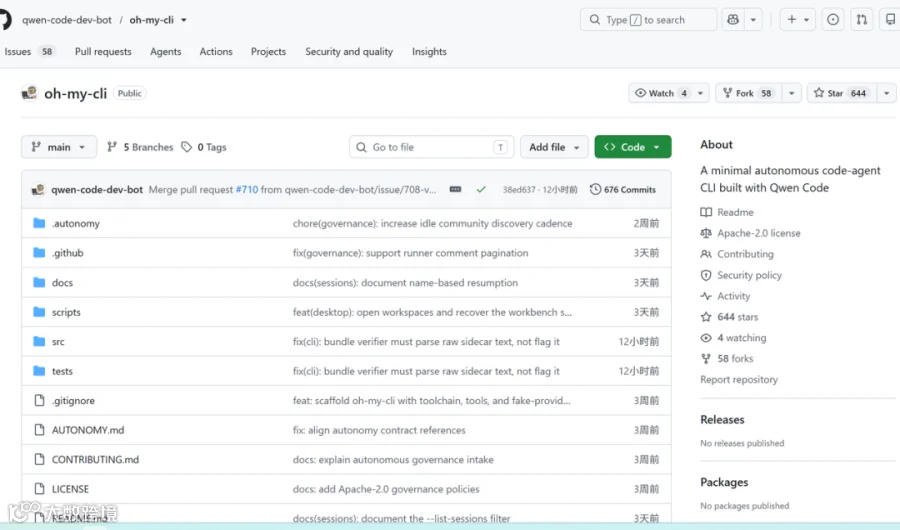The height and width of the screenshot is (530, 900).
Task: Show the commit status green checkmark
Action: point(481,189)
